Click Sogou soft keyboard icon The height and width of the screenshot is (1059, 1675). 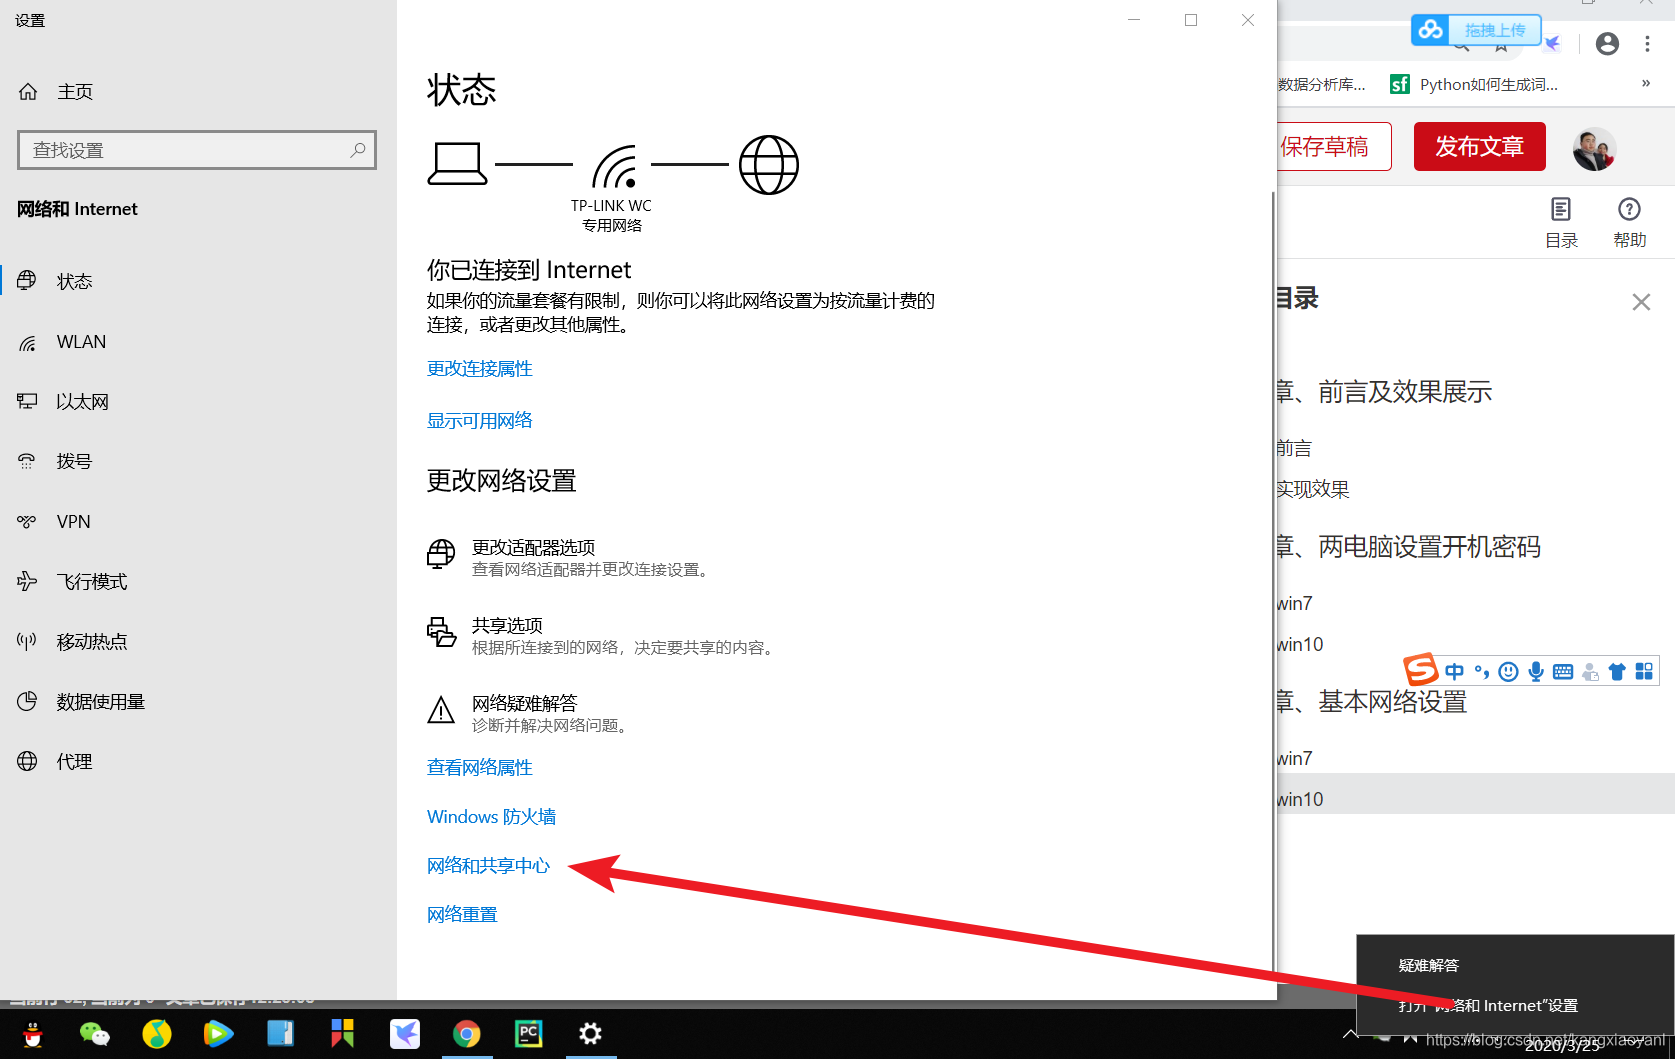(1563, 672)
